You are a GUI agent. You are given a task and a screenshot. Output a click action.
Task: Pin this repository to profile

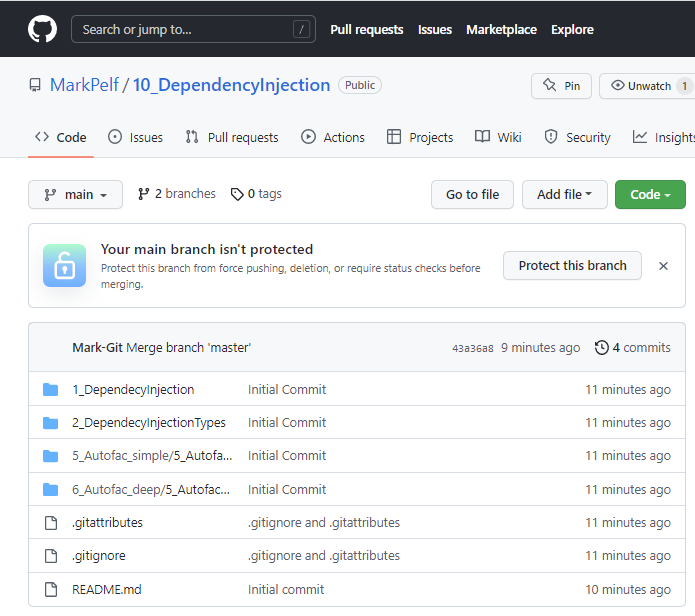[x=561, y=86]
